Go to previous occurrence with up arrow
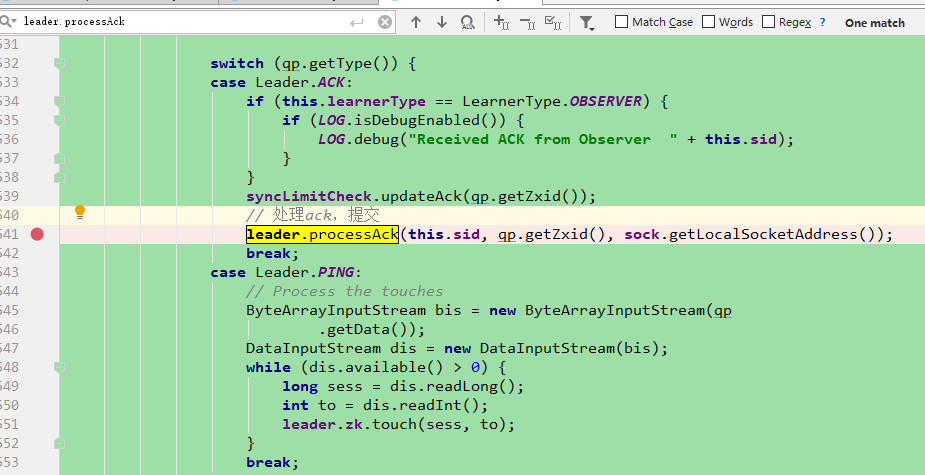 [x=416, y=22]
